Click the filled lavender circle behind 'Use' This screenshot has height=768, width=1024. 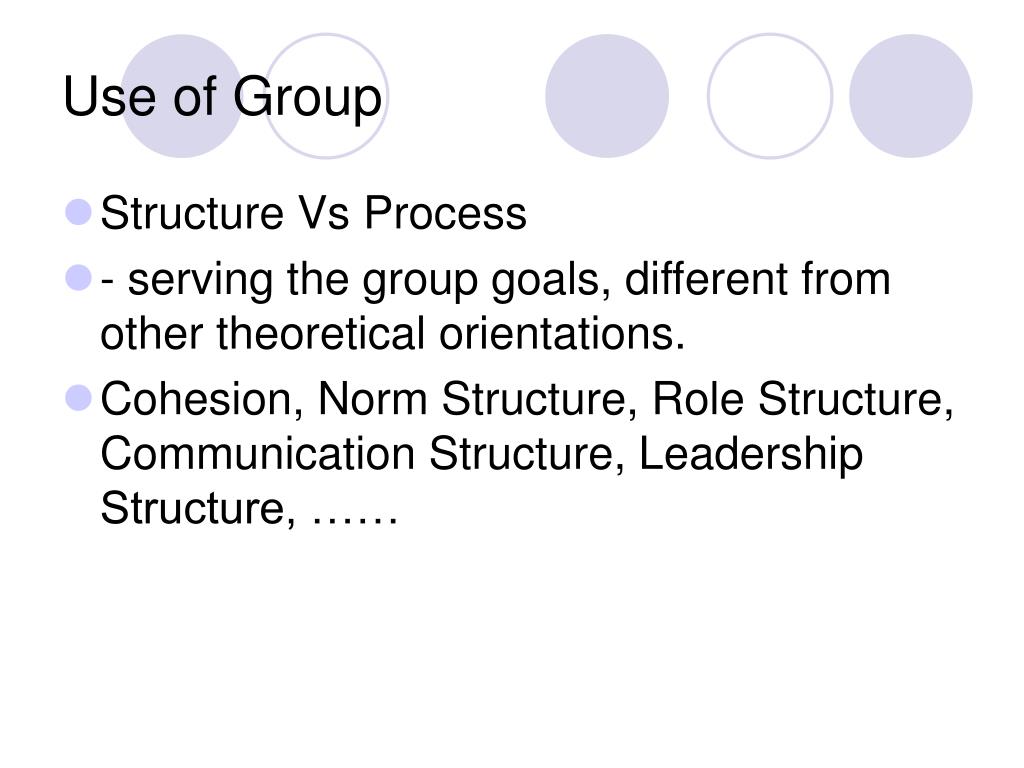[x=182, y=96]
